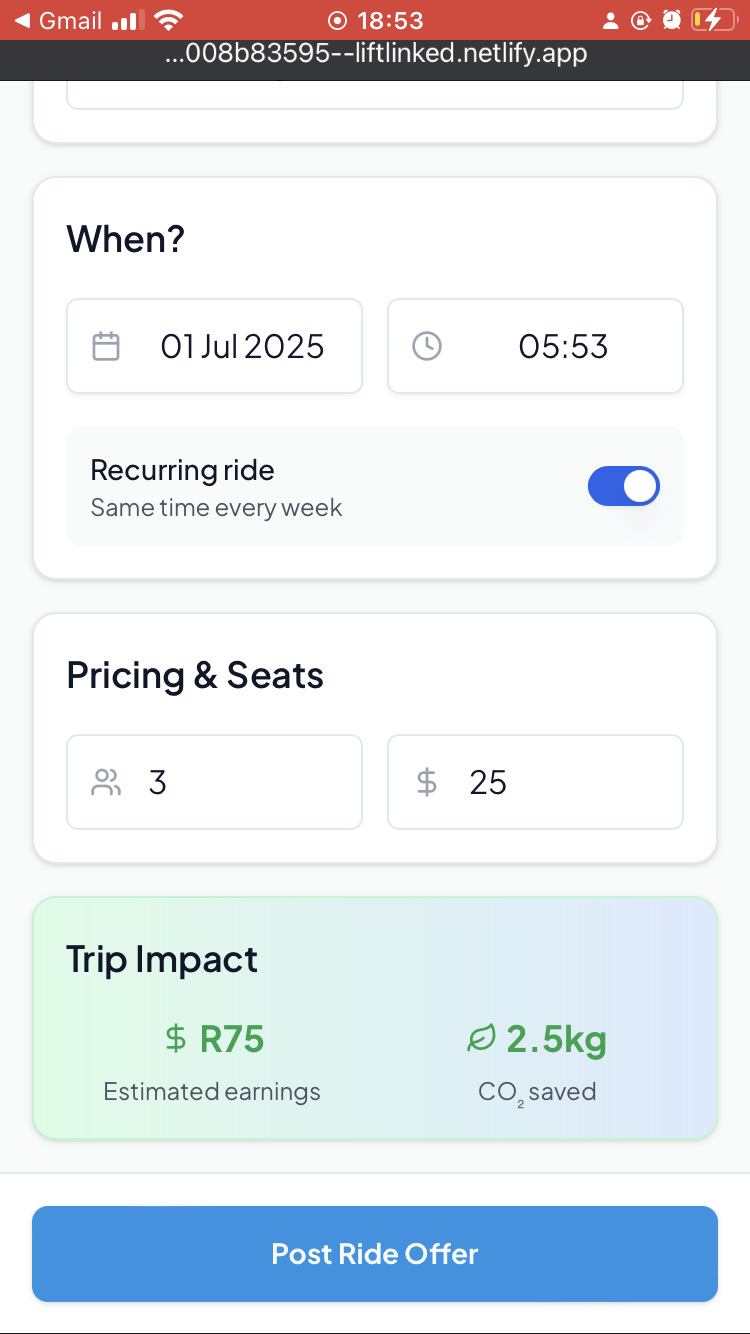Tap the Wi-Fi icon in status bar

point(170,20)
